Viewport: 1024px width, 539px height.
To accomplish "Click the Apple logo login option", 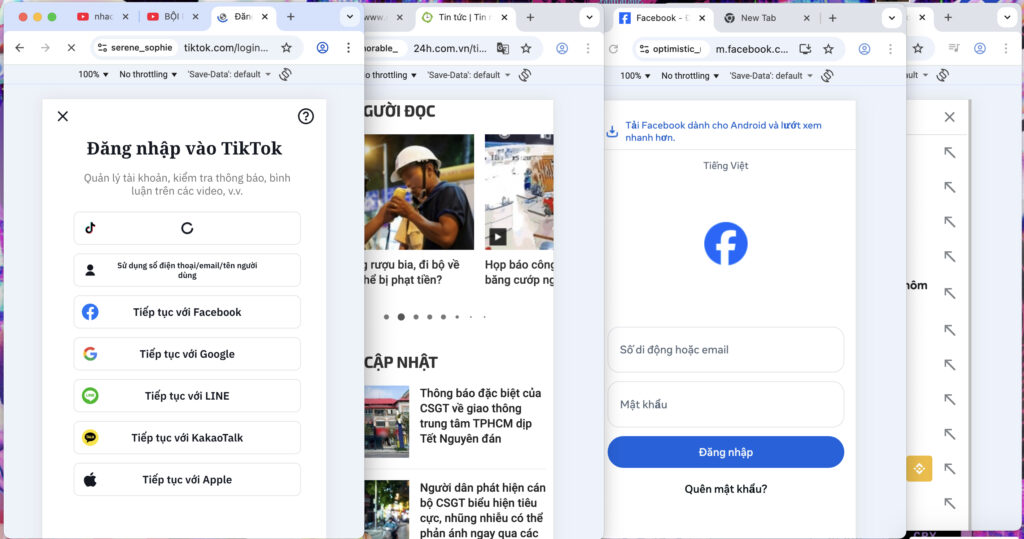I will click(90, 480).
